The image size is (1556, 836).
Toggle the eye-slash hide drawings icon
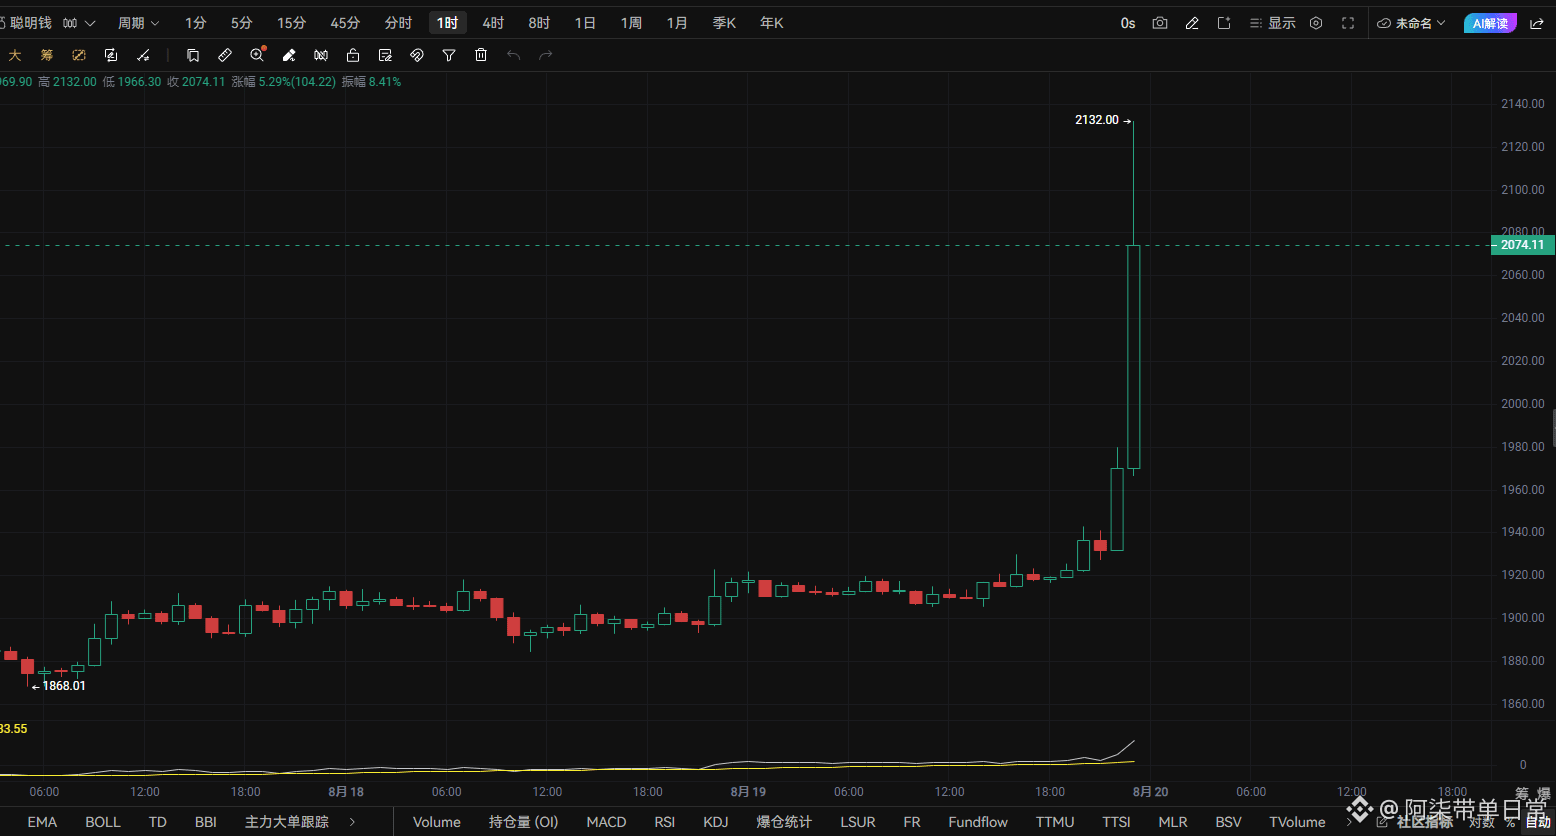417,55
